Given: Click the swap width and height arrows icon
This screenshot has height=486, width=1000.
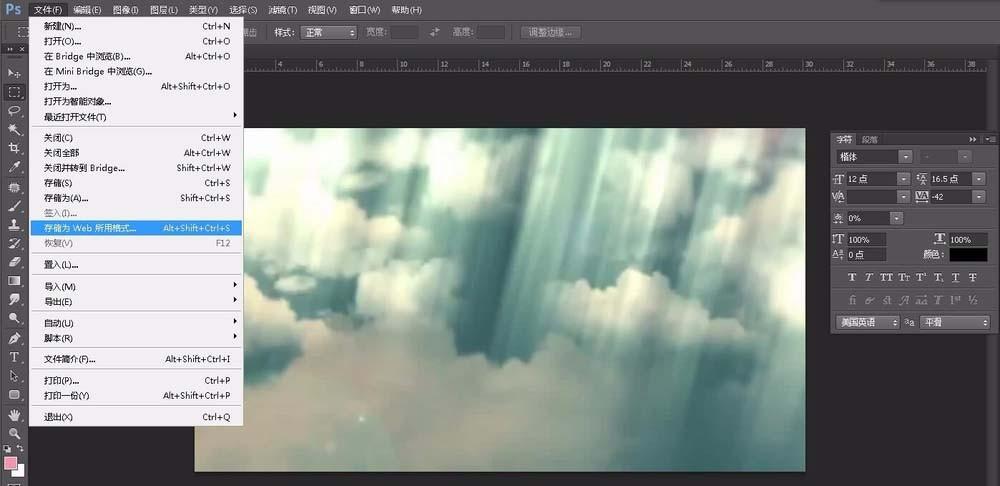Looking at the screenshot, I should coord(435,32).
